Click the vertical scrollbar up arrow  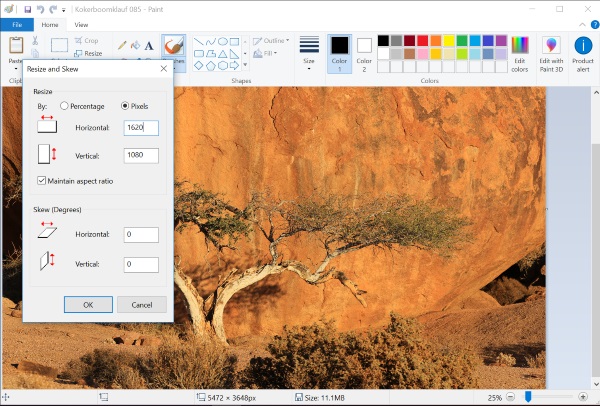[x=596, y=92]
